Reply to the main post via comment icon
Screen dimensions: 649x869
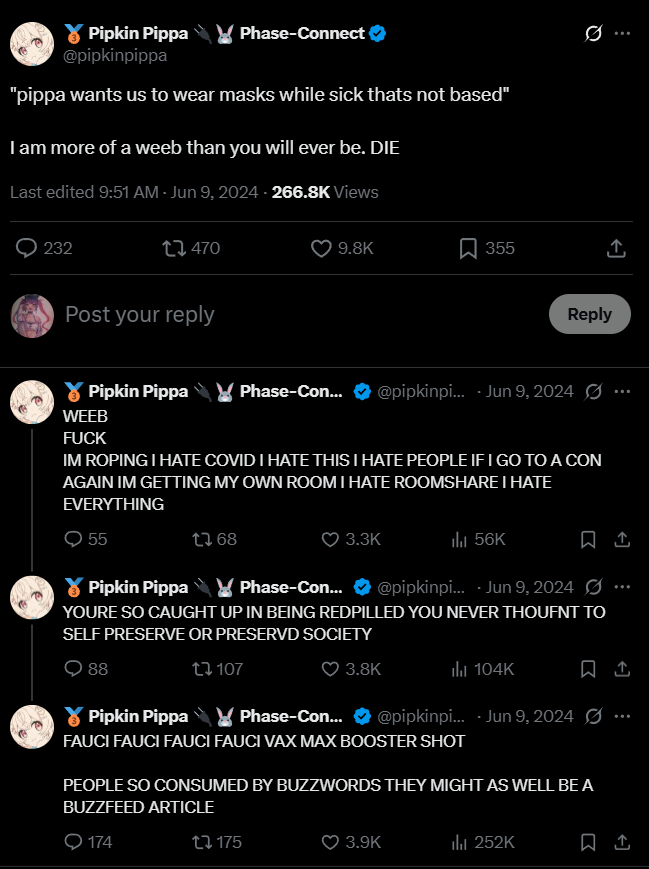click(x=27, y=248)
